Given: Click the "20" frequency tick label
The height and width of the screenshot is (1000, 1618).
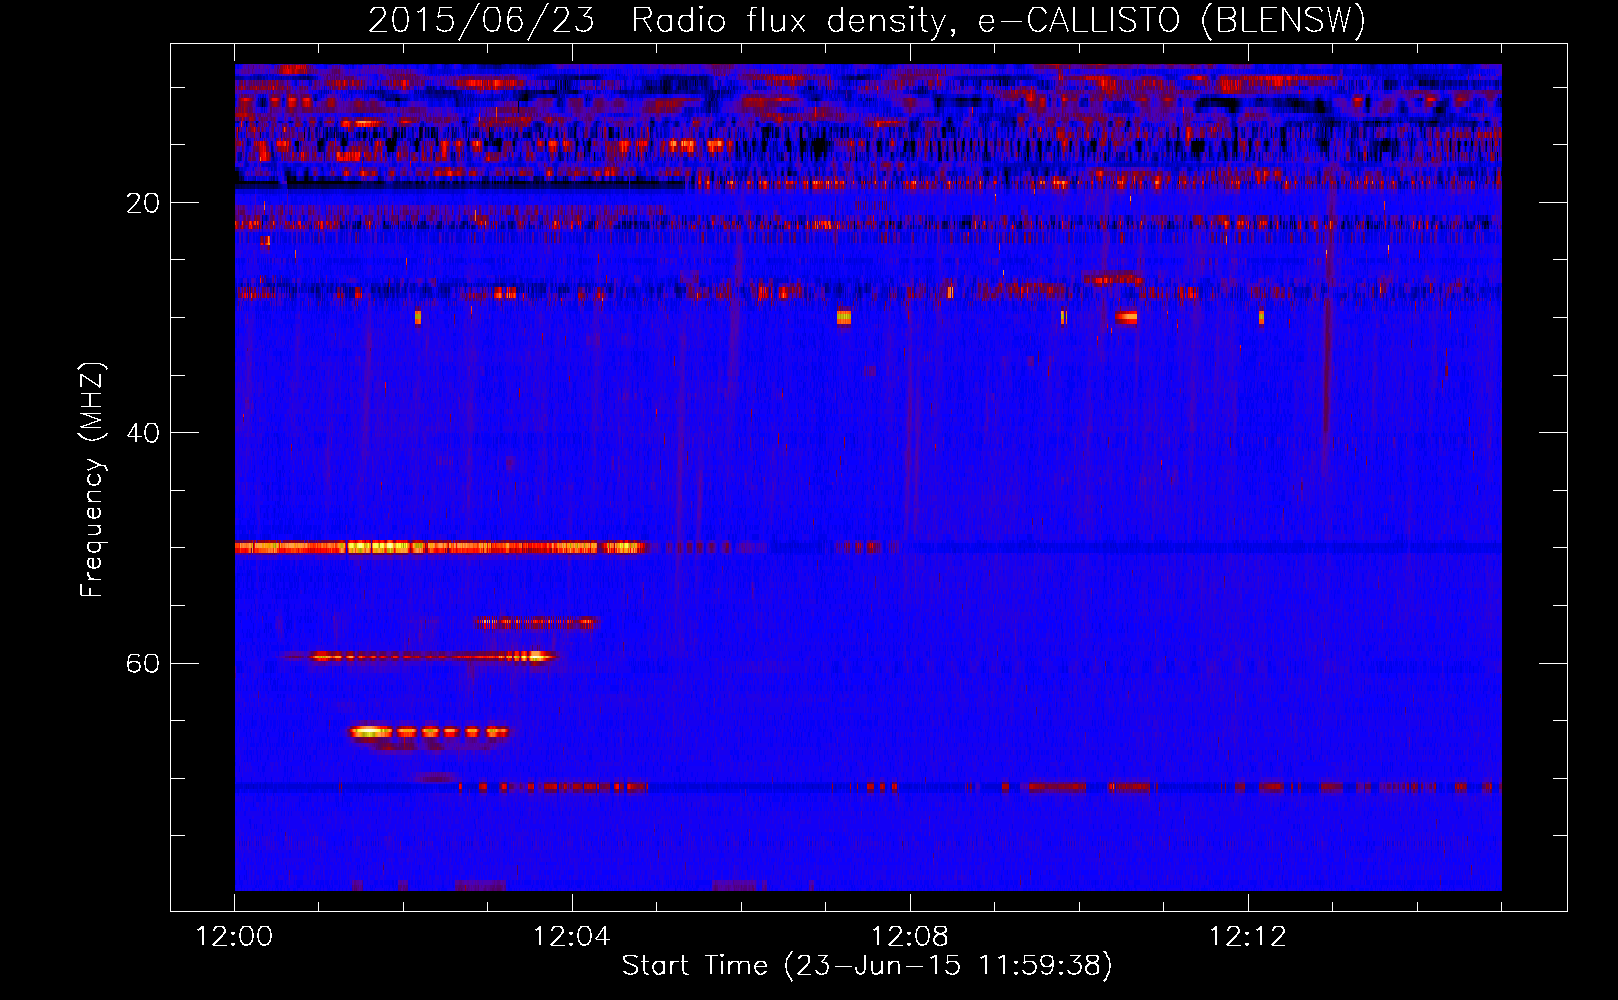Looking at the screenshot, I should (143, 203).
